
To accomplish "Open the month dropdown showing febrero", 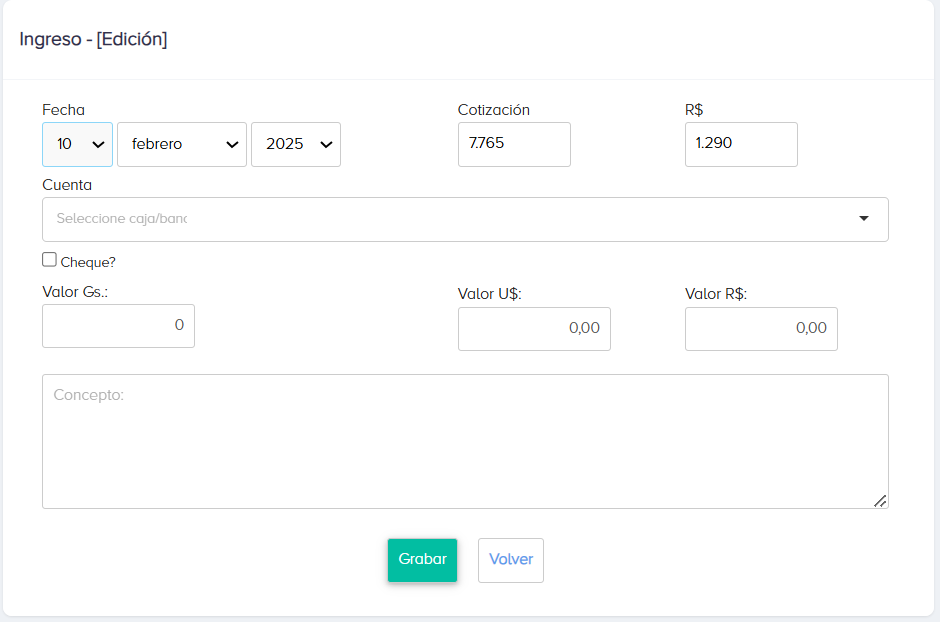I will click(x=181, y=144).
